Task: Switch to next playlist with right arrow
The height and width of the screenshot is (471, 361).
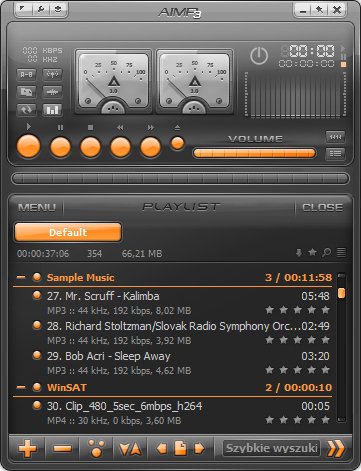Action: coord(199,448)
